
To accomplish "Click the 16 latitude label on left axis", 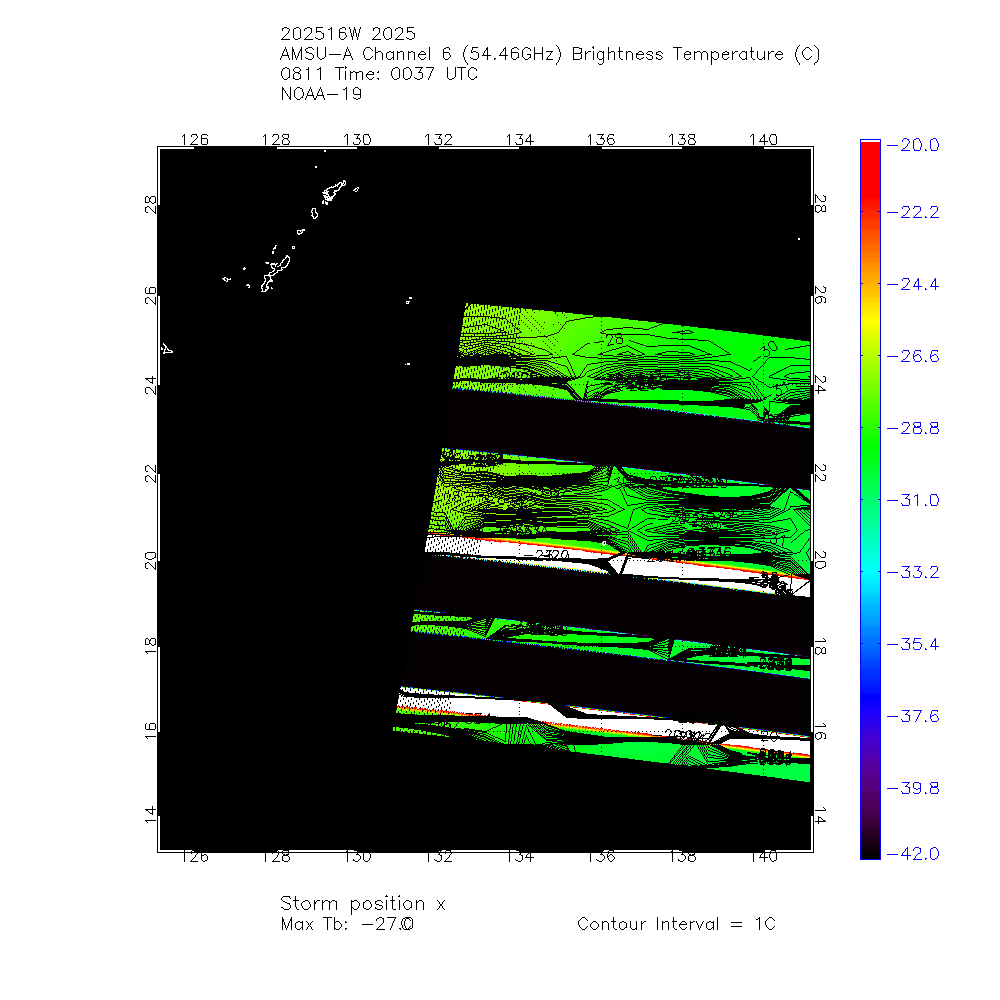I will (x=151, y=730).
